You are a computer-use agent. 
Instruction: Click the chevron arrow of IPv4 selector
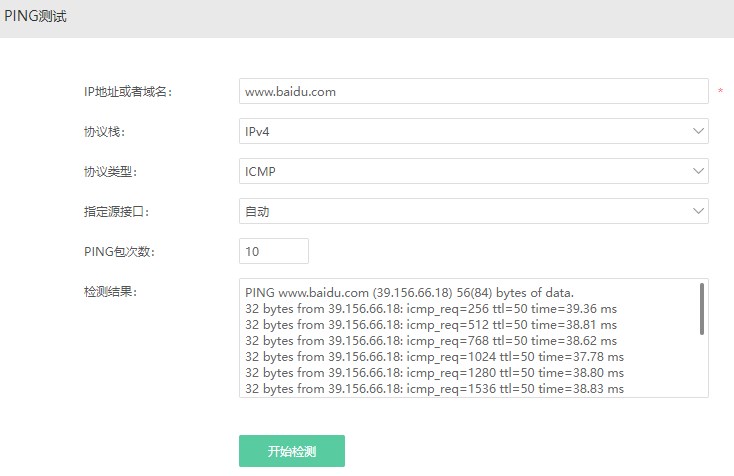tap(698, 131)
